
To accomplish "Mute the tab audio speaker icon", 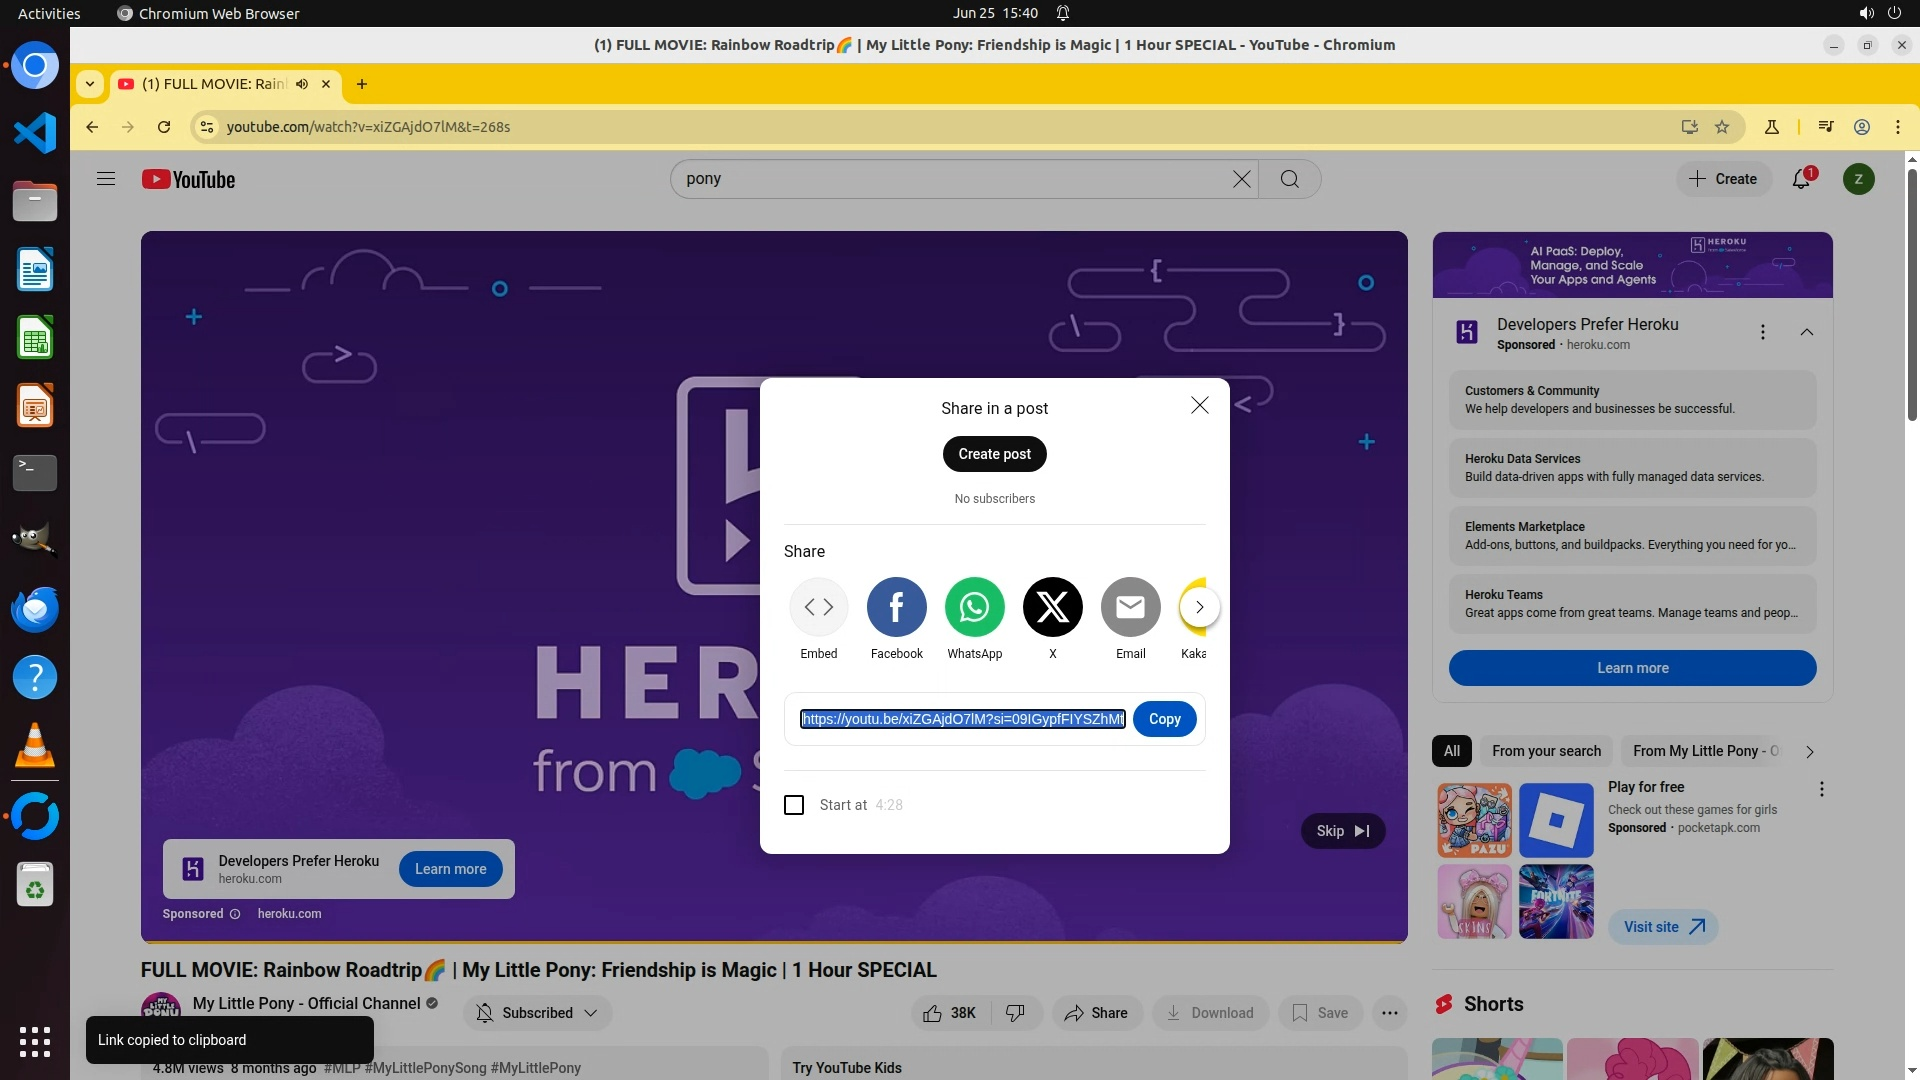I will click(302, 84).
